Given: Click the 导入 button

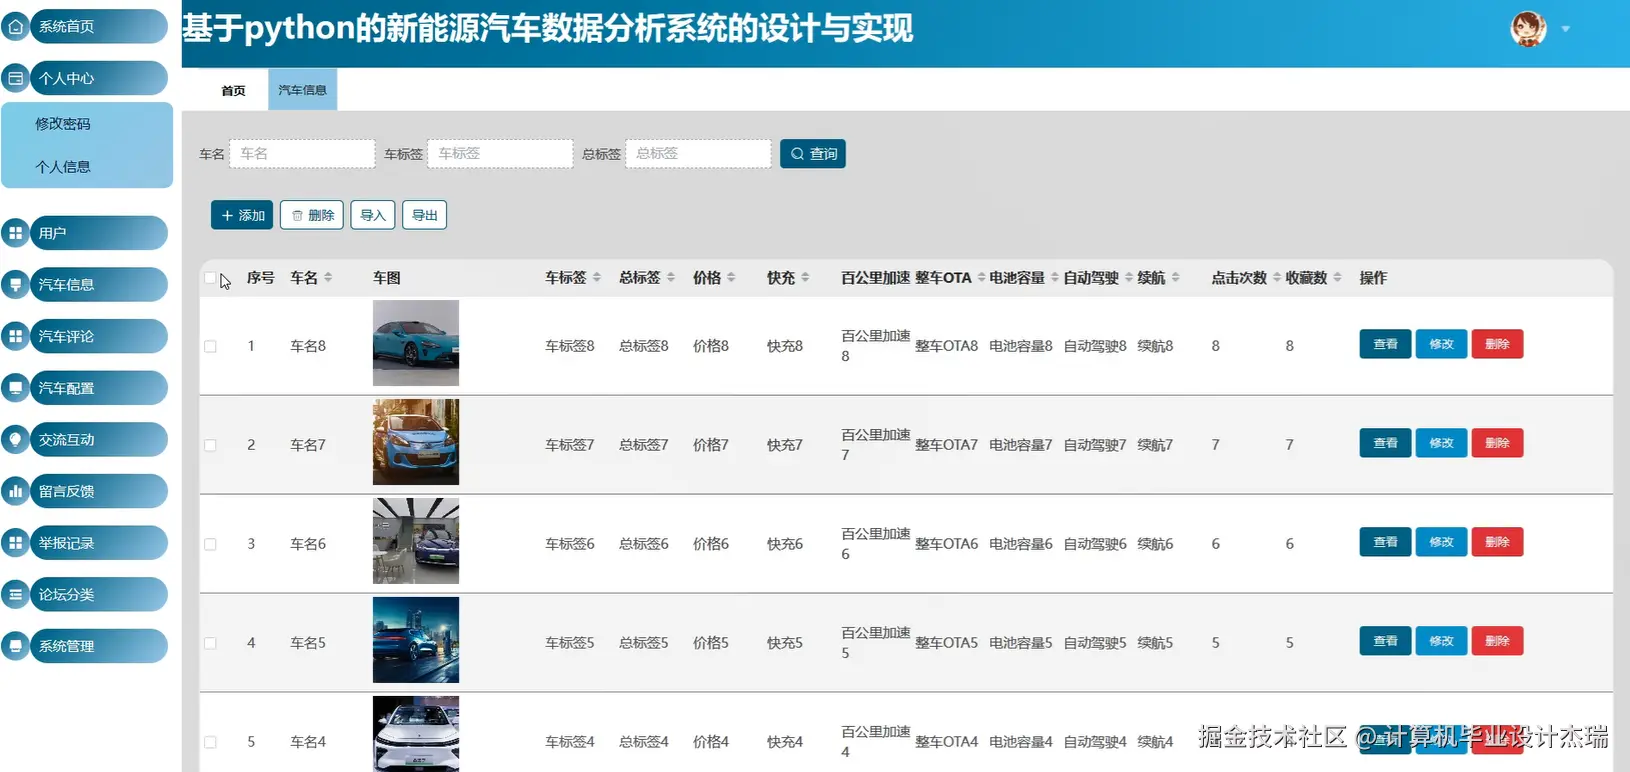Looking at the screenshot, I should tap(373, 215).
